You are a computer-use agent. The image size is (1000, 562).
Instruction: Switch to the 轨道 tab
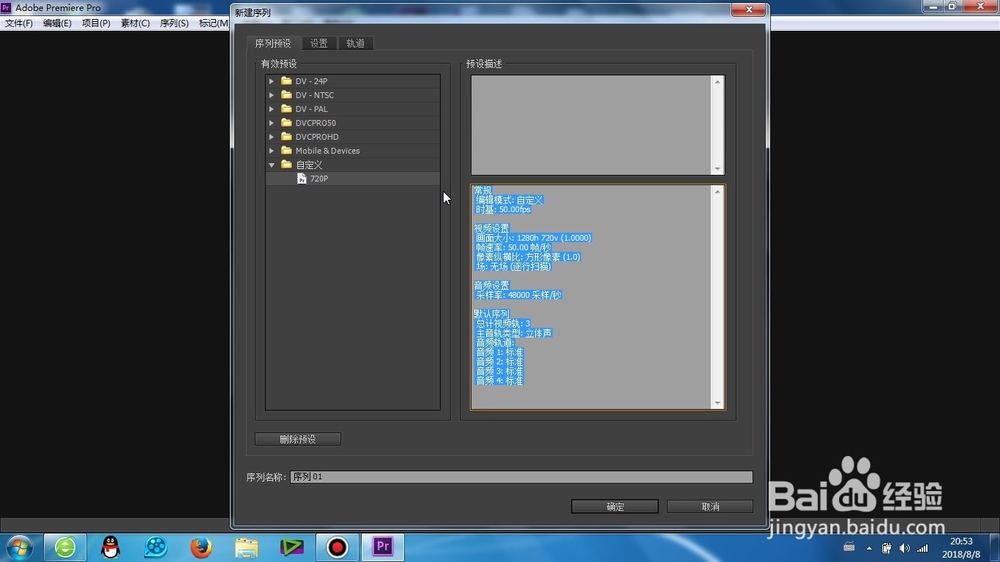355,43
